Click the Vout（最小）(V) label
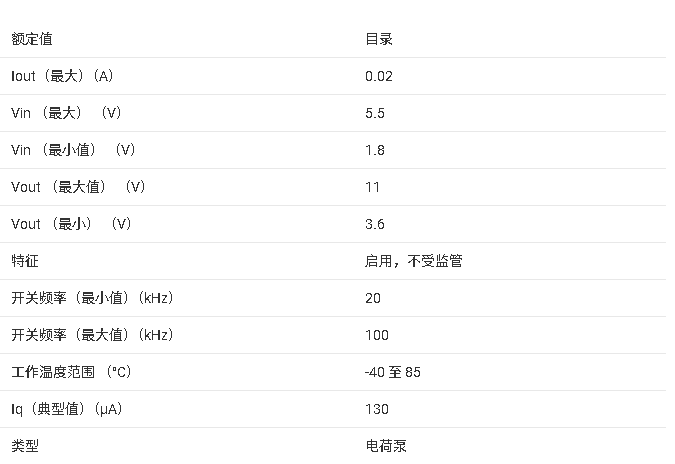This screenshot has height=464, width=675. click(x=71, y=224)
